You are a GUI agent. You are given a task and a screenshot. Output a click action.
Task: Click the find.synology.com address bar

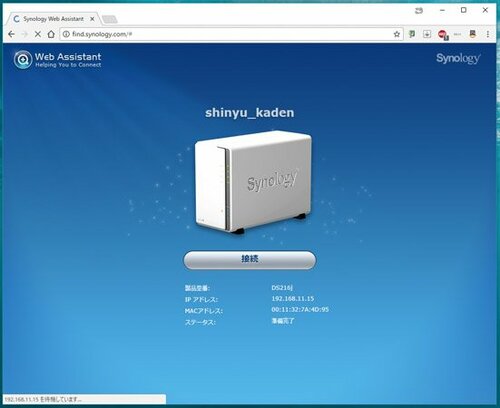[x=230, y=34]
